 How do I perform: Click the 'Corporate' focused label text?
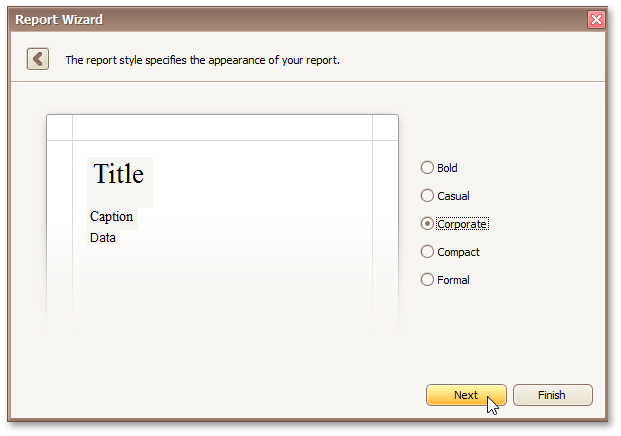pos(462,224)
